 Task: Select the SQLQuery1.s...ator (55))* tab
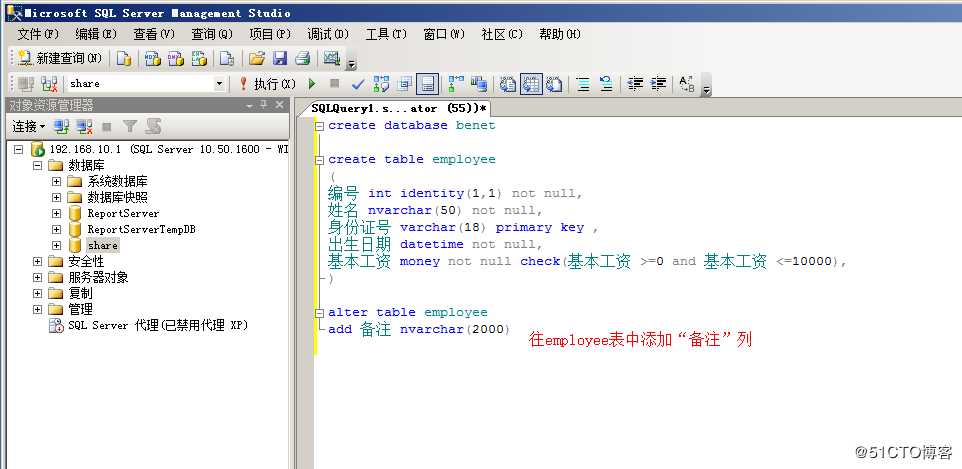(x=399, y=109)
